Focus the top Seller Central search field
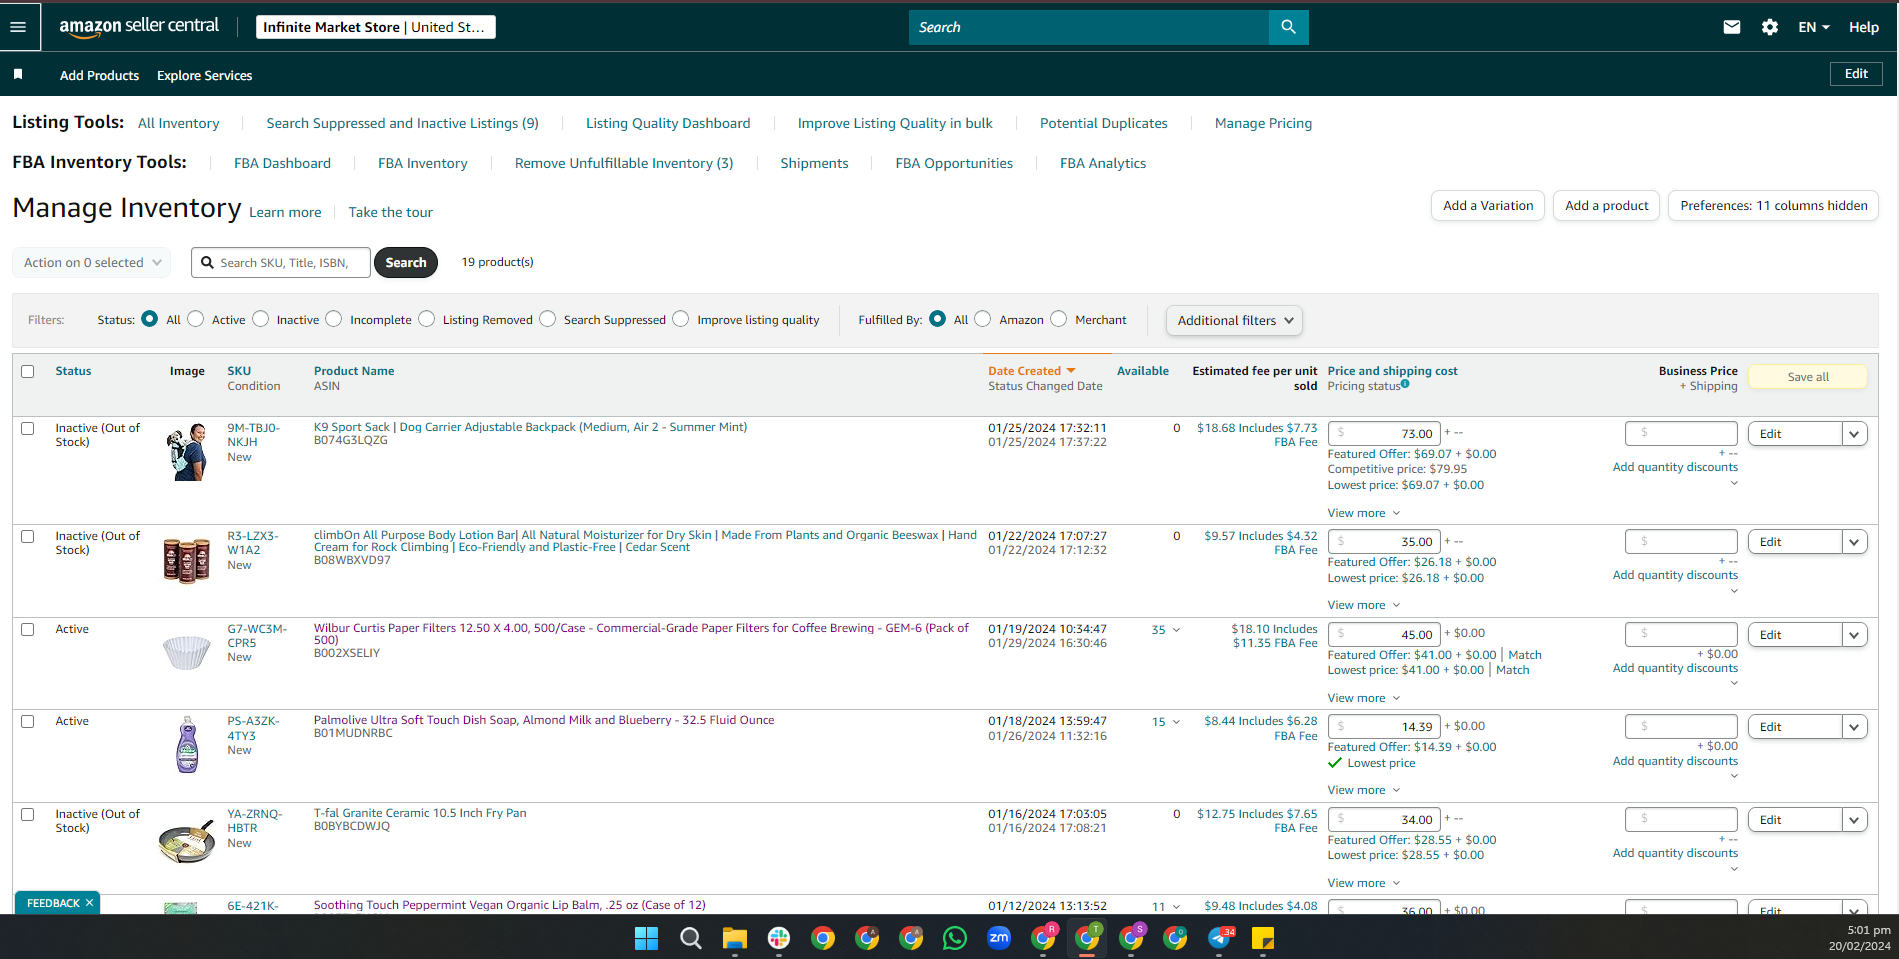 click(1089, 27)
